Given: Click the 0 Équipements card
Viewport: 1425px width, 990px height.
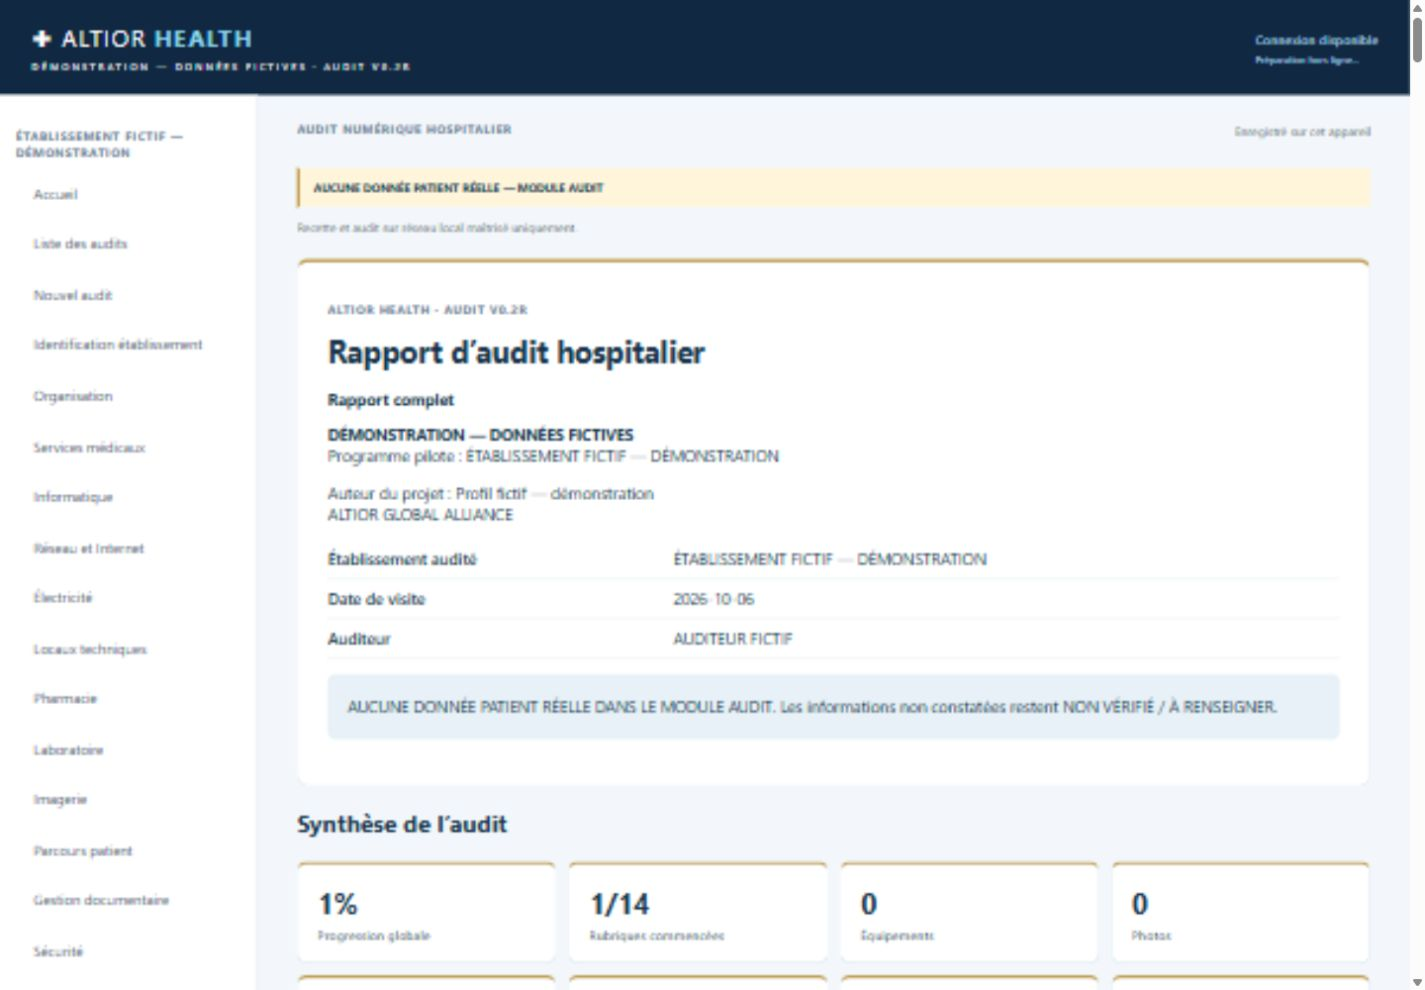Looking at the screenshot, I should (969, 912).
